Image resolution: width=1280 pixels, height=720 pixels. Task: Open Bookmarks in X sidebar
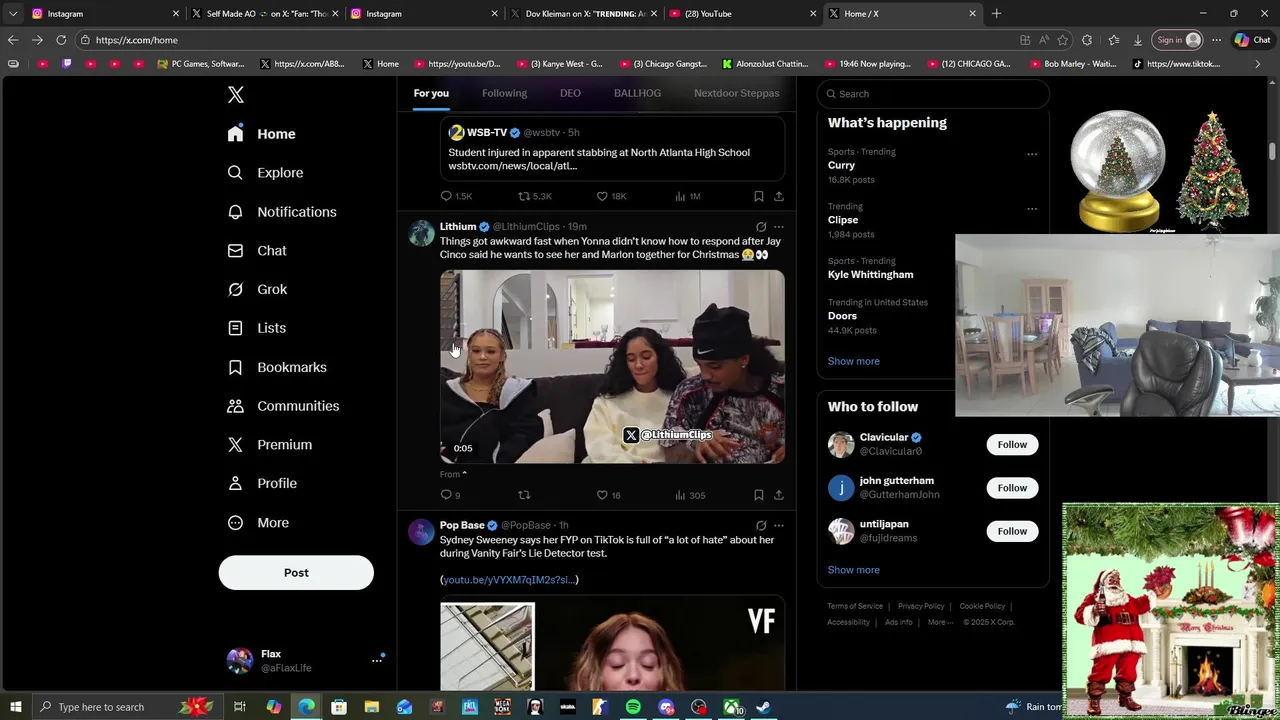[x=277, y=367]
